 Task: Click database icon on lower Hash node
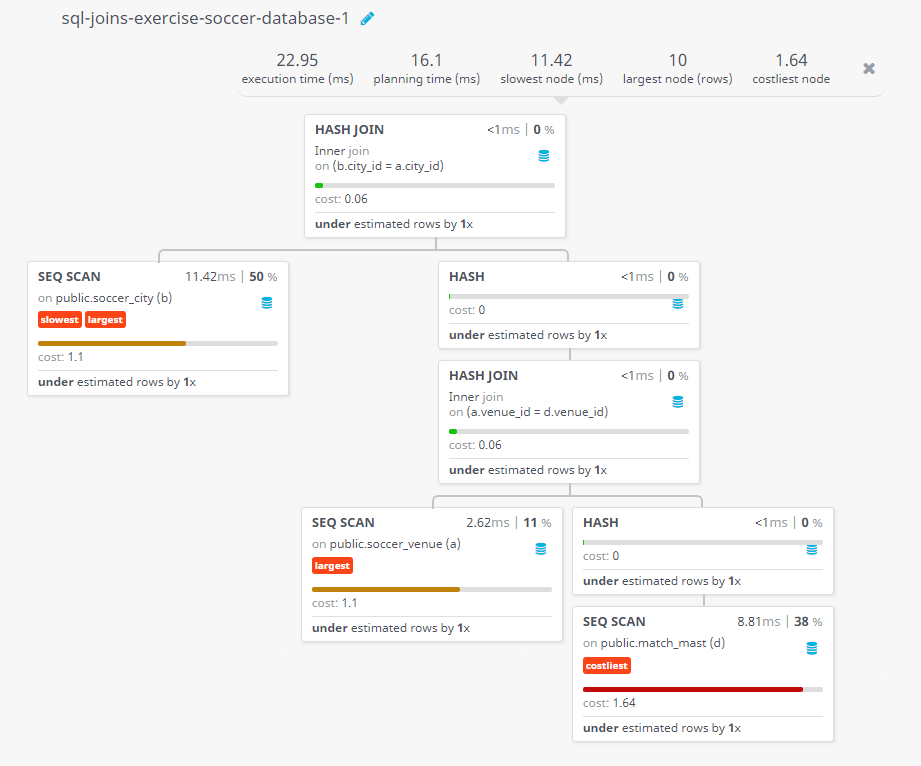[812, 549]
